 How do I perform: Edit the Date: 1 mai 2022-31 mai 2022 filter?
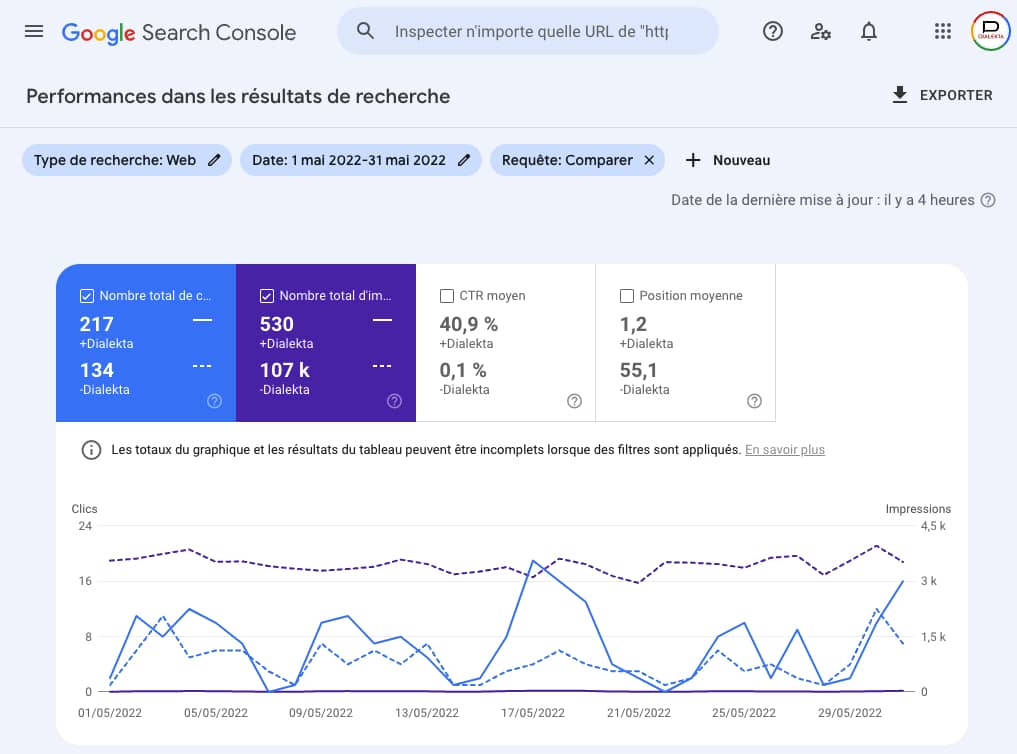click(464, 160)
